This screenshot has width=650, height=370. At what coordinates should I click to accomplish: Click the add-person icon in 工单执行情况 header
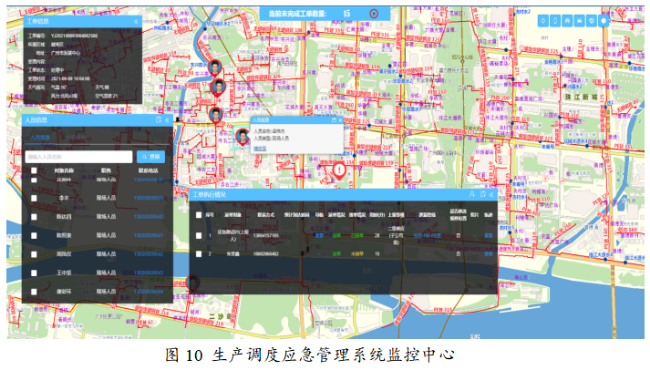(x=472, y=194)
